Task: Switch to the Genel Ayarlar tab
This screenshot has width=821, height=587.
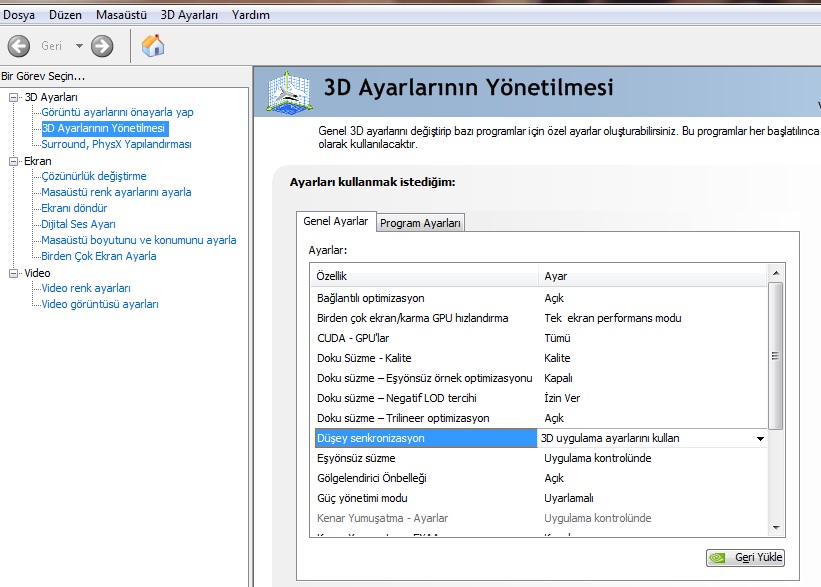Action: pyautogui.click(x=336, y=221)
